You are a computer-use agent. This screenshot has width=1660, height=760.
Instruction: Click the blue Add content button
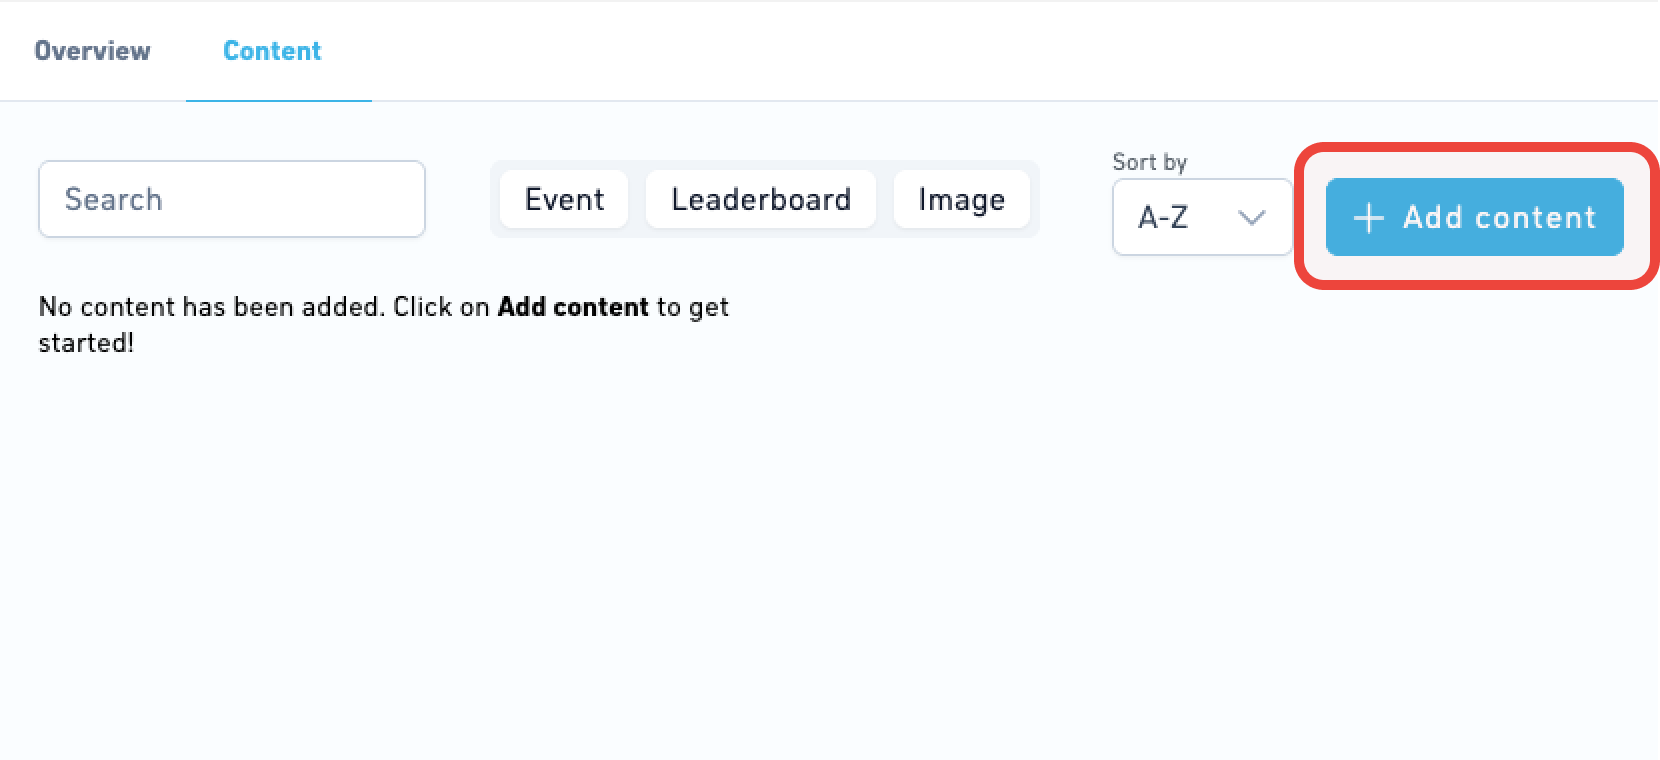tap(1474, 217)
